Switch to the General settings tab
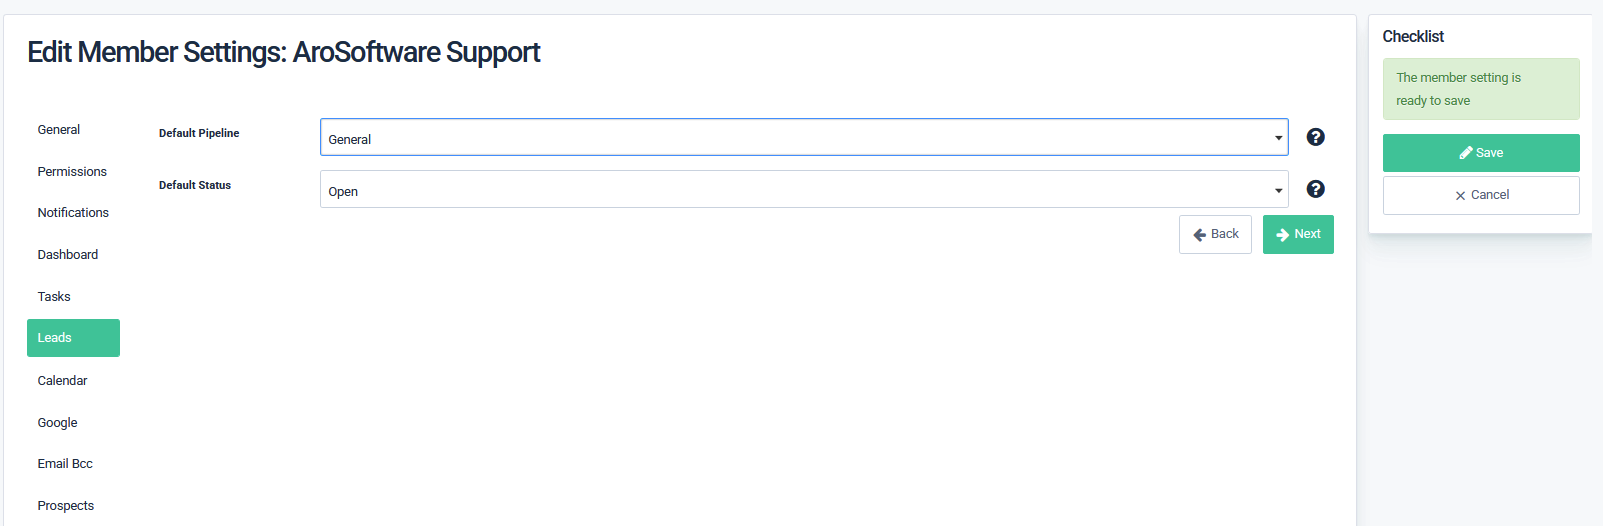 click(59, 130)
